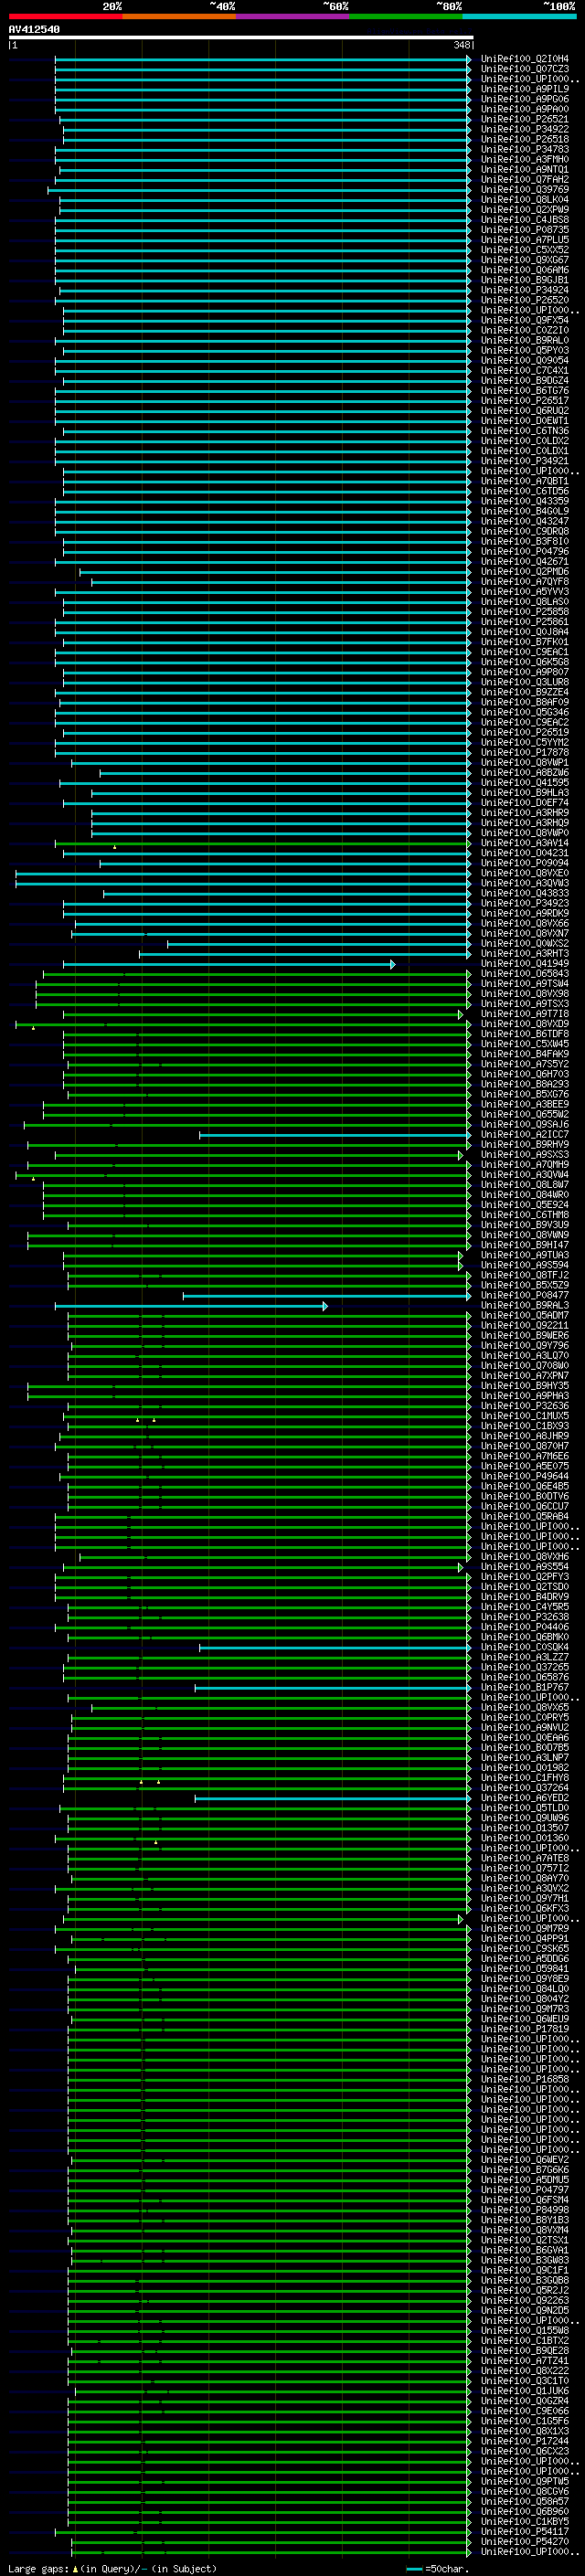Screen dimensions: 585x2576
Task: Click the white AV412540 query sequence bar
Action: pyautogui.click(x=241, y=37)
